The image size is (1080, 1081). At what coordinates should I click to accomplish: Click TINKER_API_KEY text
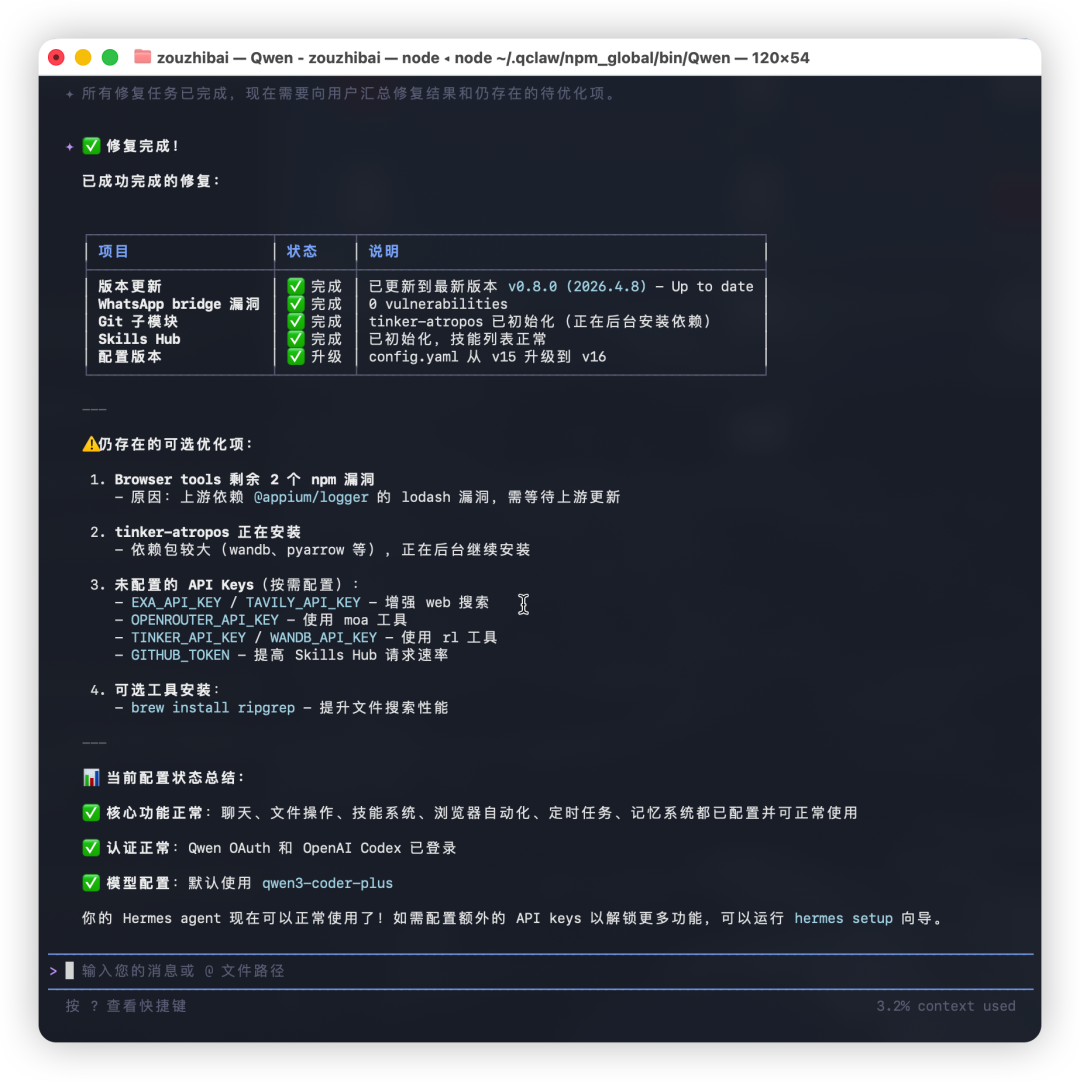(188, 638)
